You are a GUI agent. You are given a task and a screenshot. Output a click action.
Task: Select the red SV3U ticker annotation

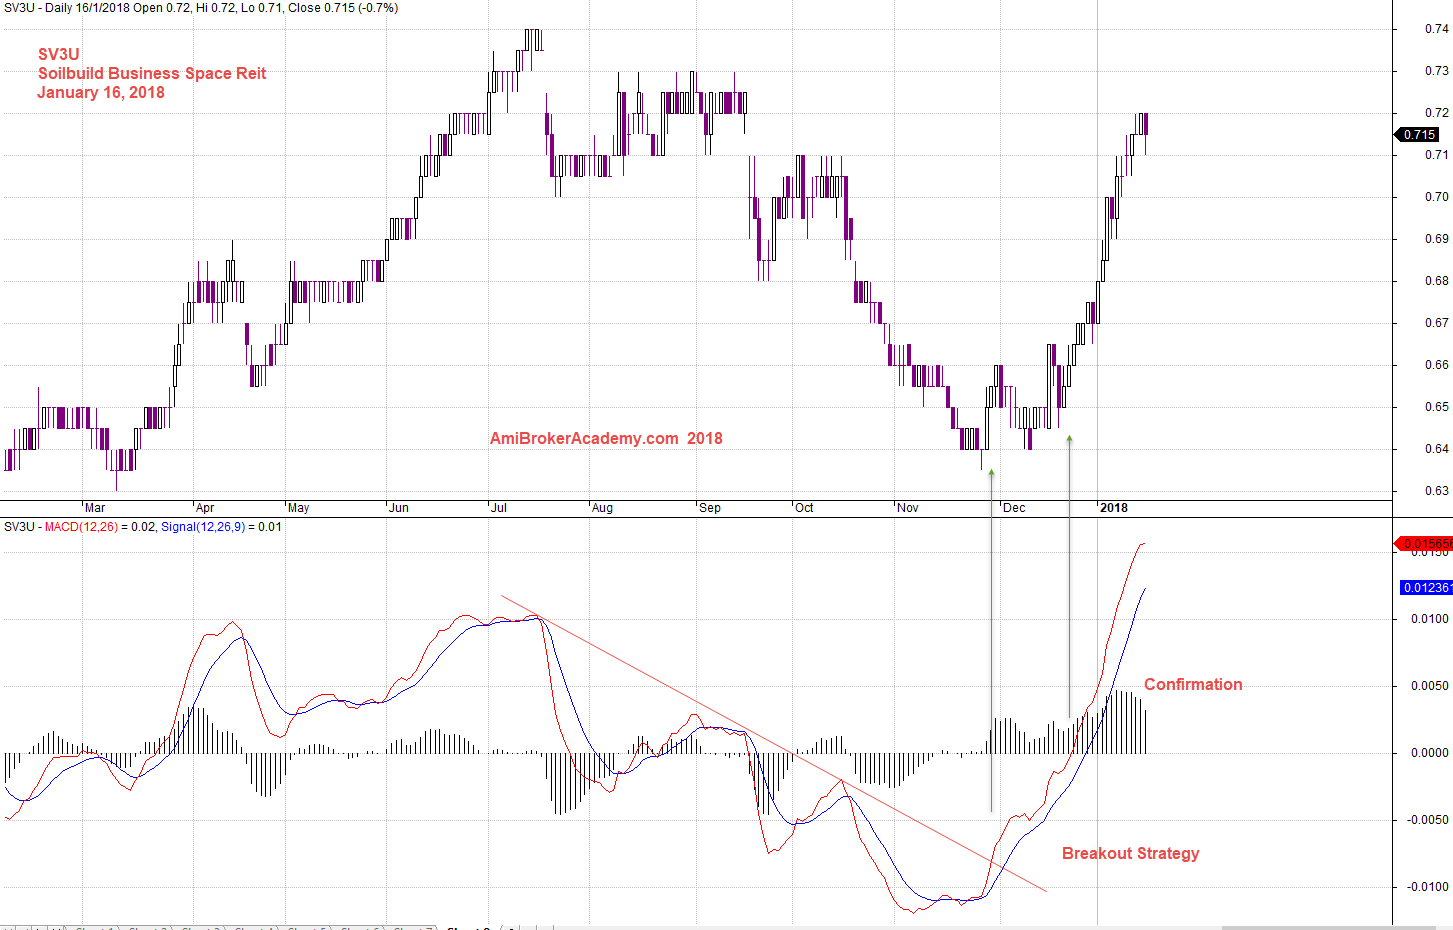59,54
